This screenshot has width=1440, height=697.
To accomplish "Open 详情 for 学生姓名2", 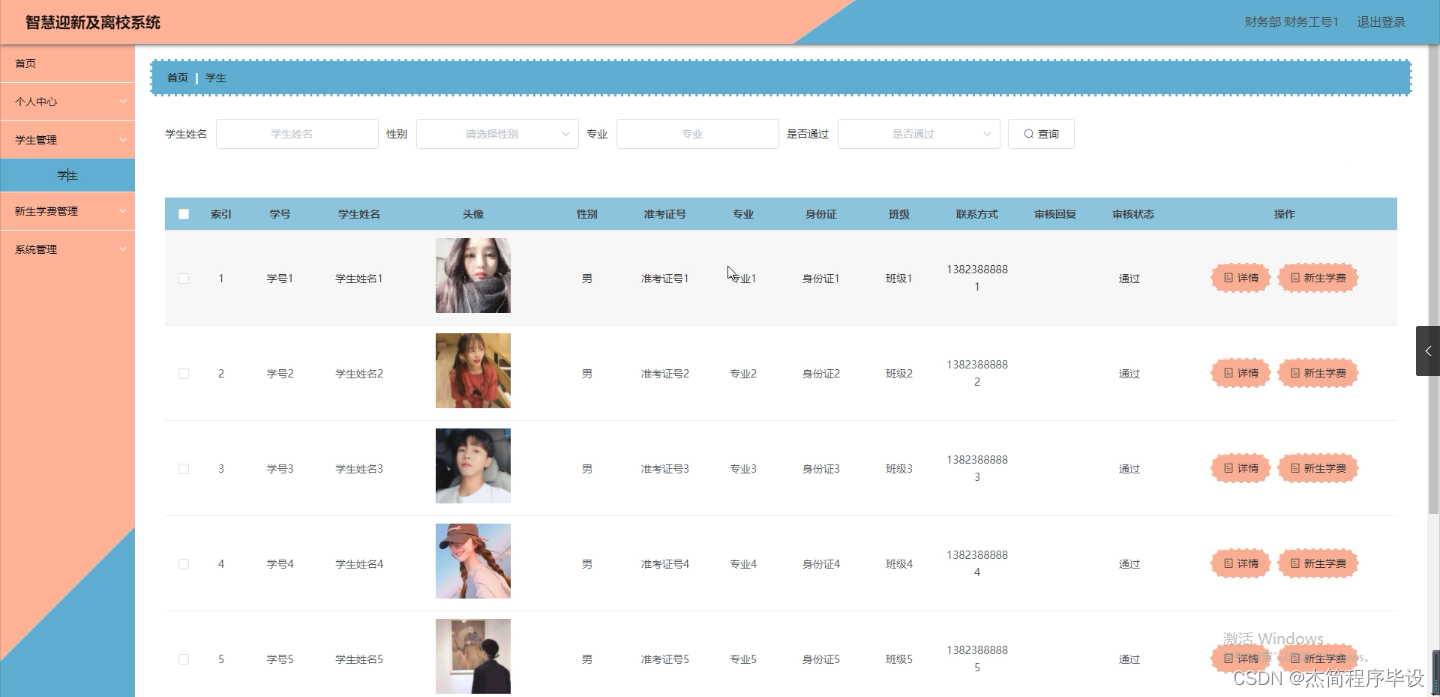I will (1240, 372).
